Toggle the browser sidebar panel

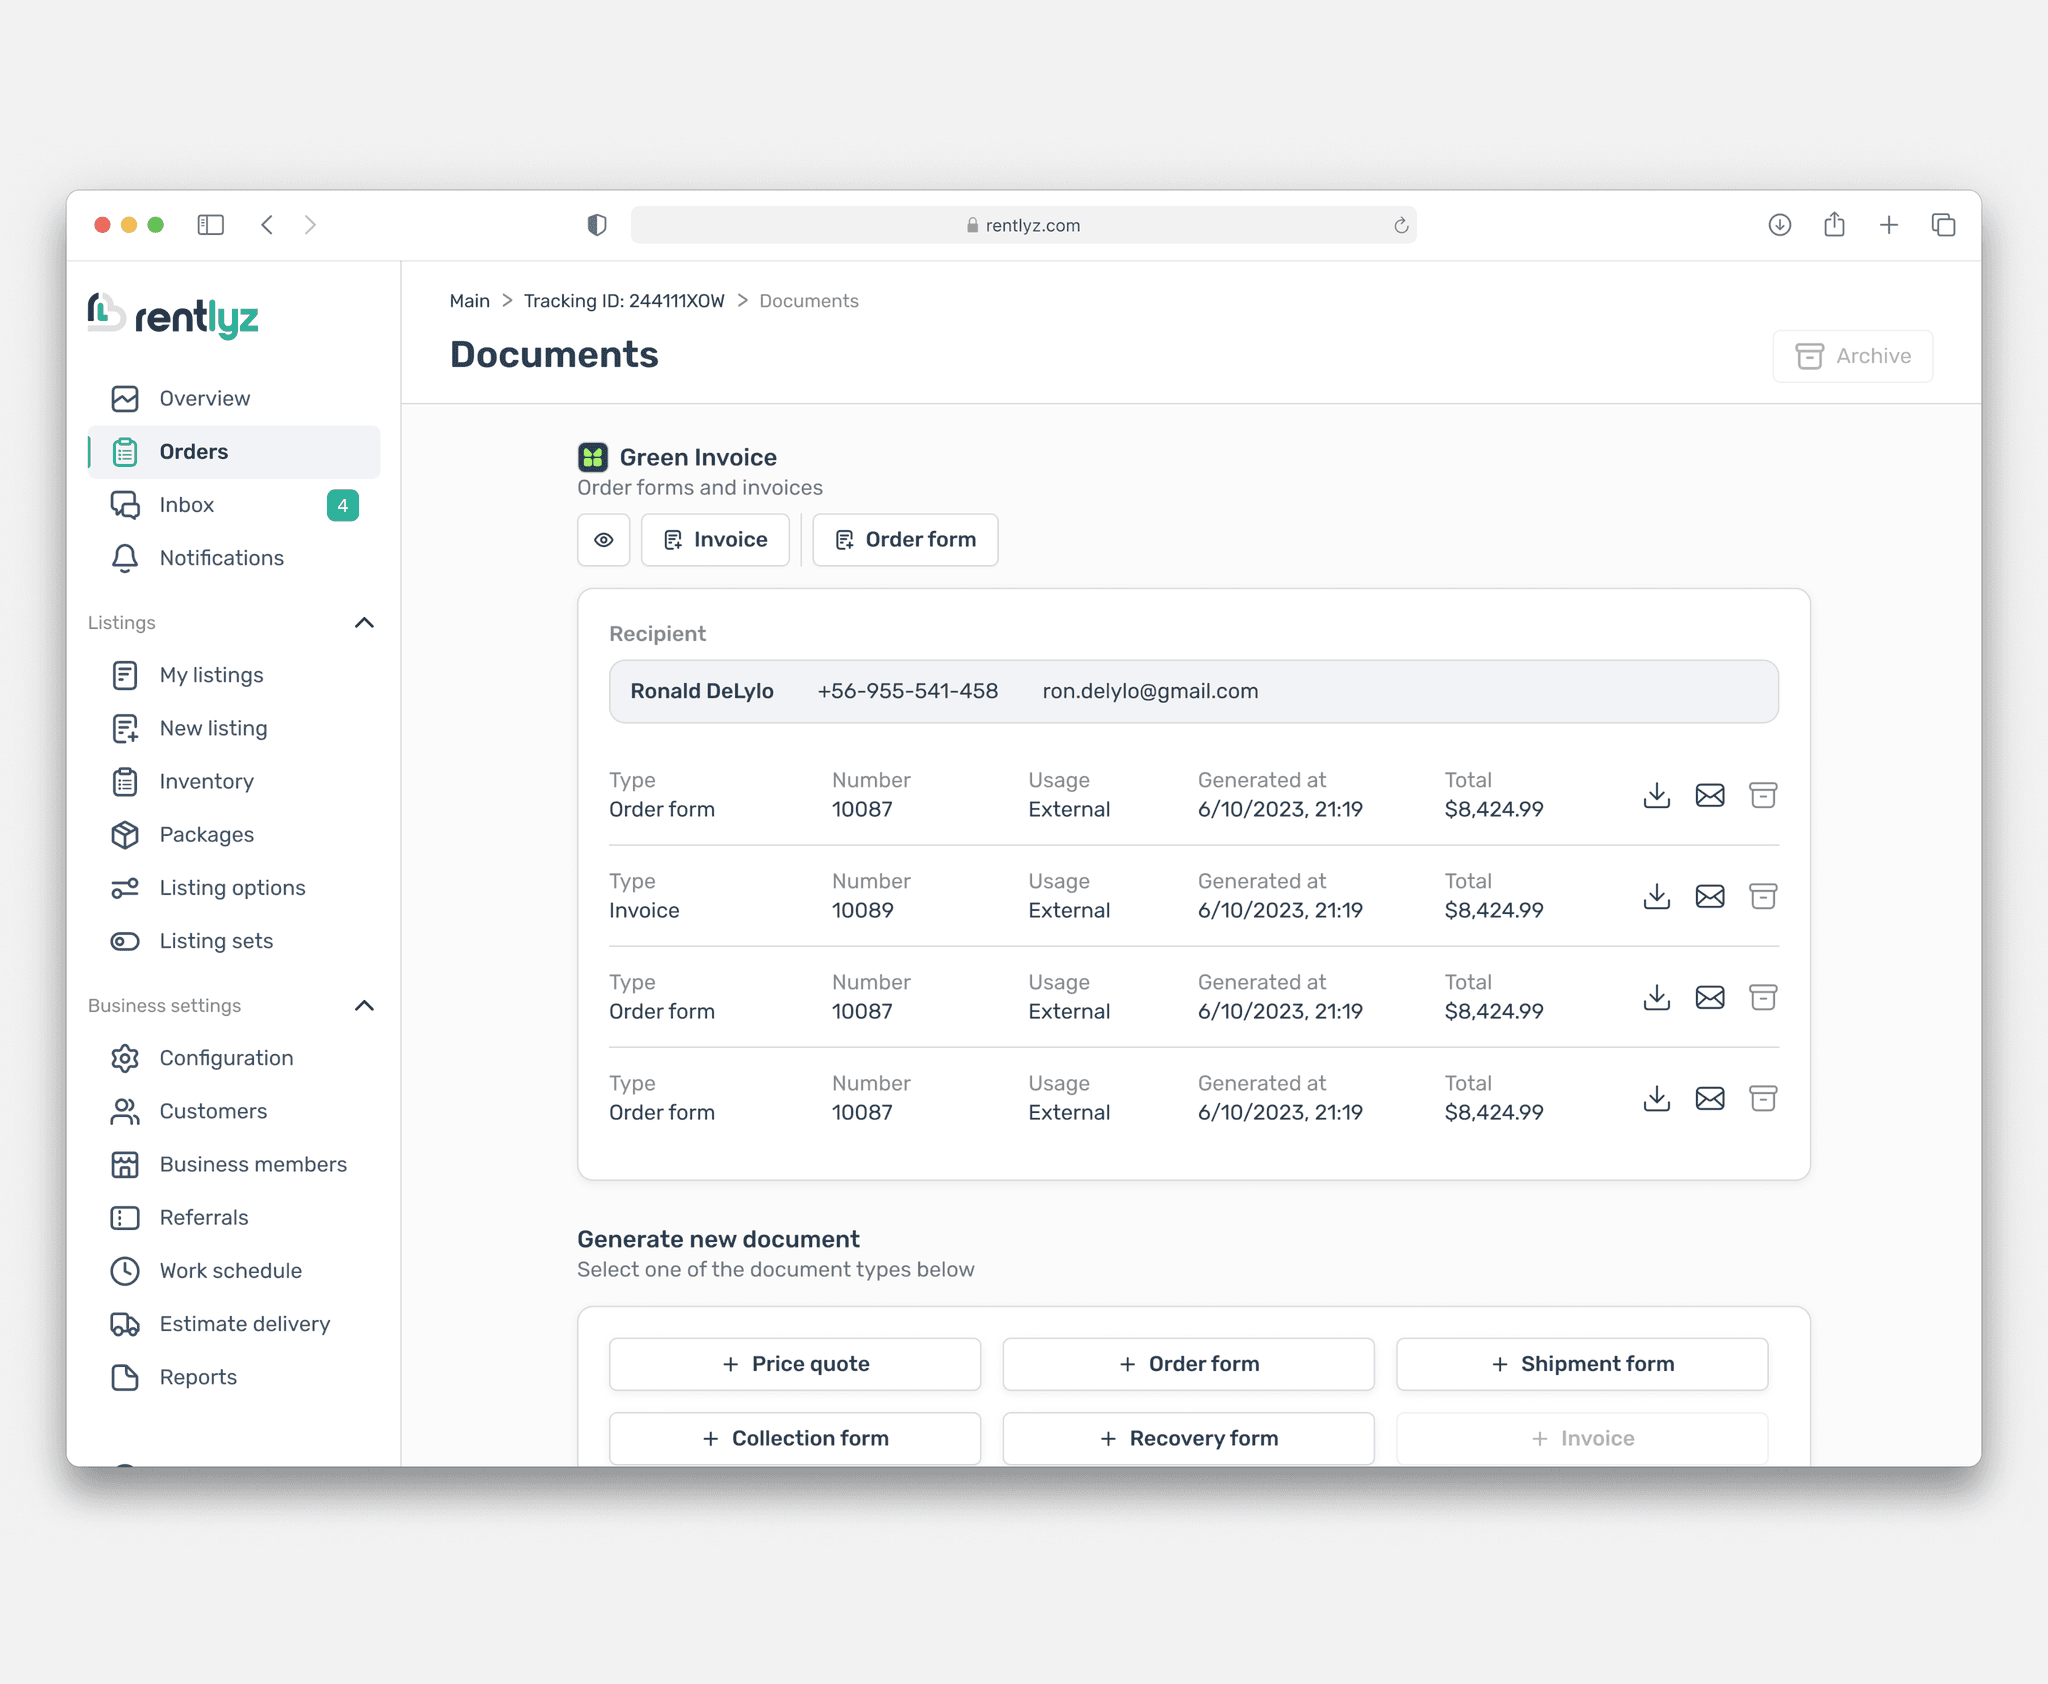click(210, 225)
